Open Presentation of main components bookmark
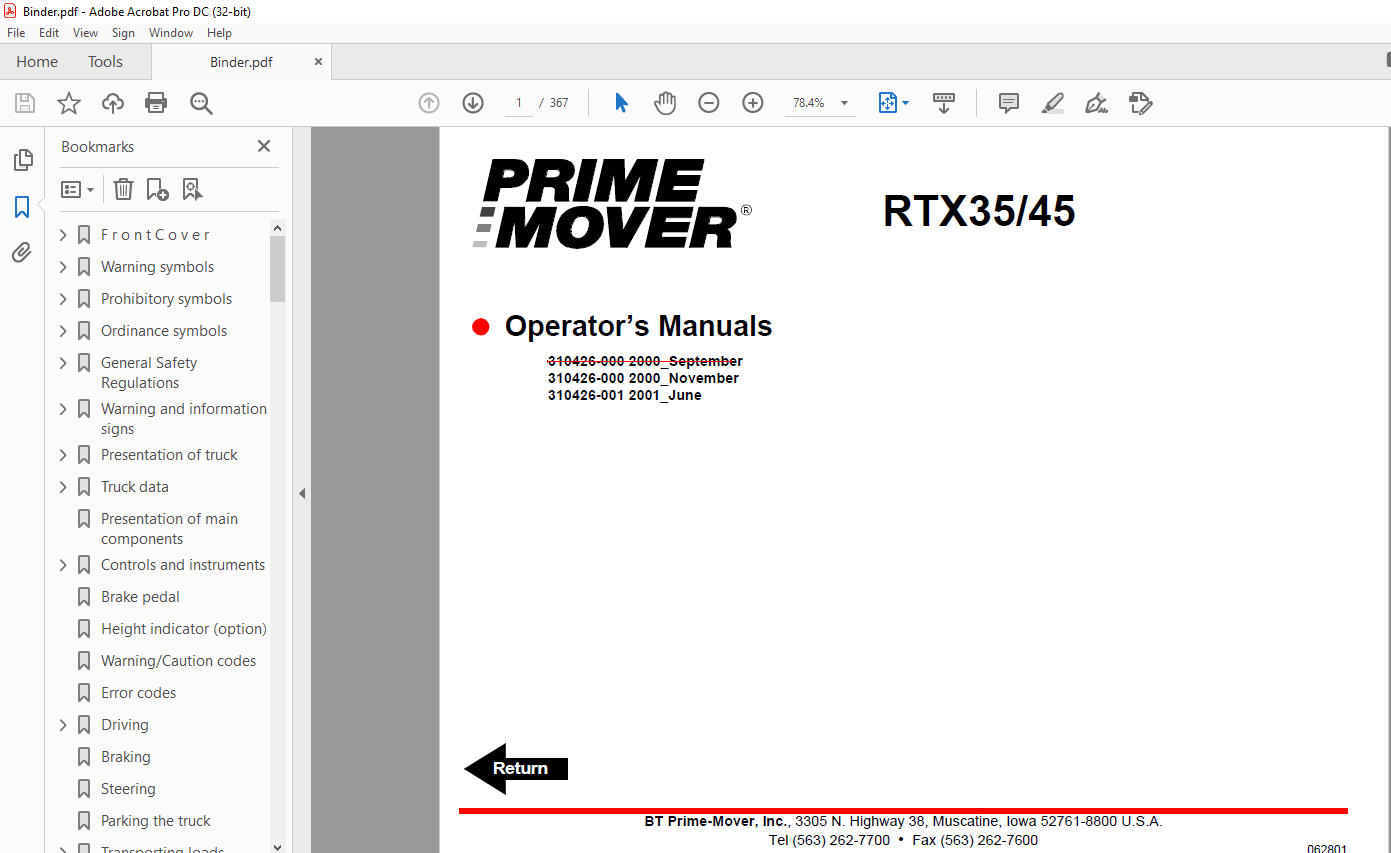The height and width of the screenshot is (853, 1391). (169, 529)
